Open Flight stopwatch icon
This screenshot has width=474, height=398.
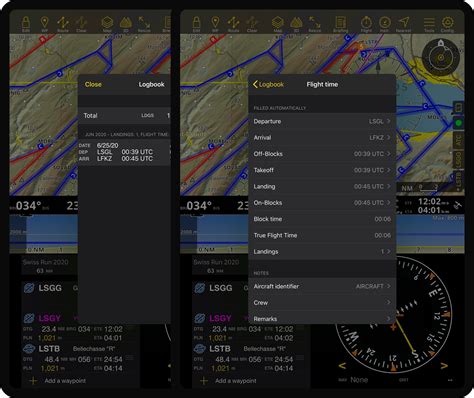pyautogui.click(x=366, y=24)
